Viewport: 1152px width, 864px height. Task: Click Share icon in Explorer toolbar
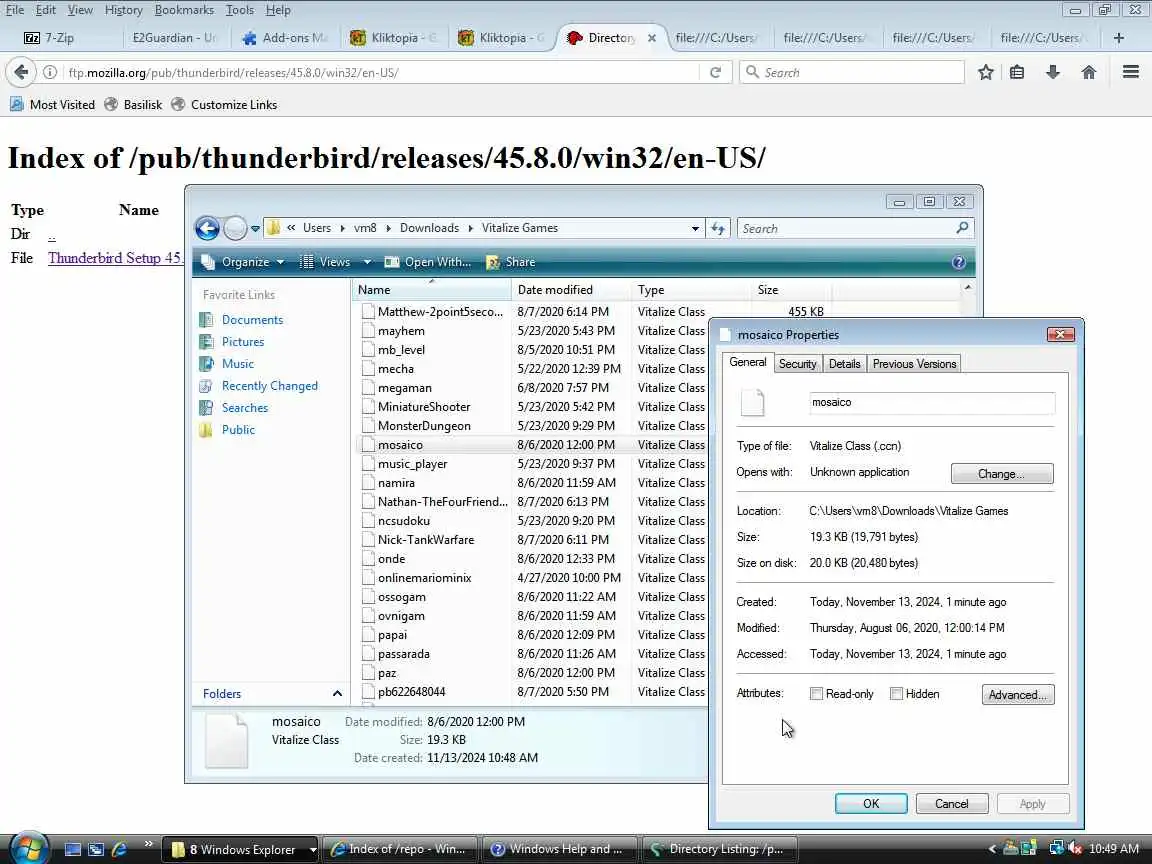tap(492, 262)
